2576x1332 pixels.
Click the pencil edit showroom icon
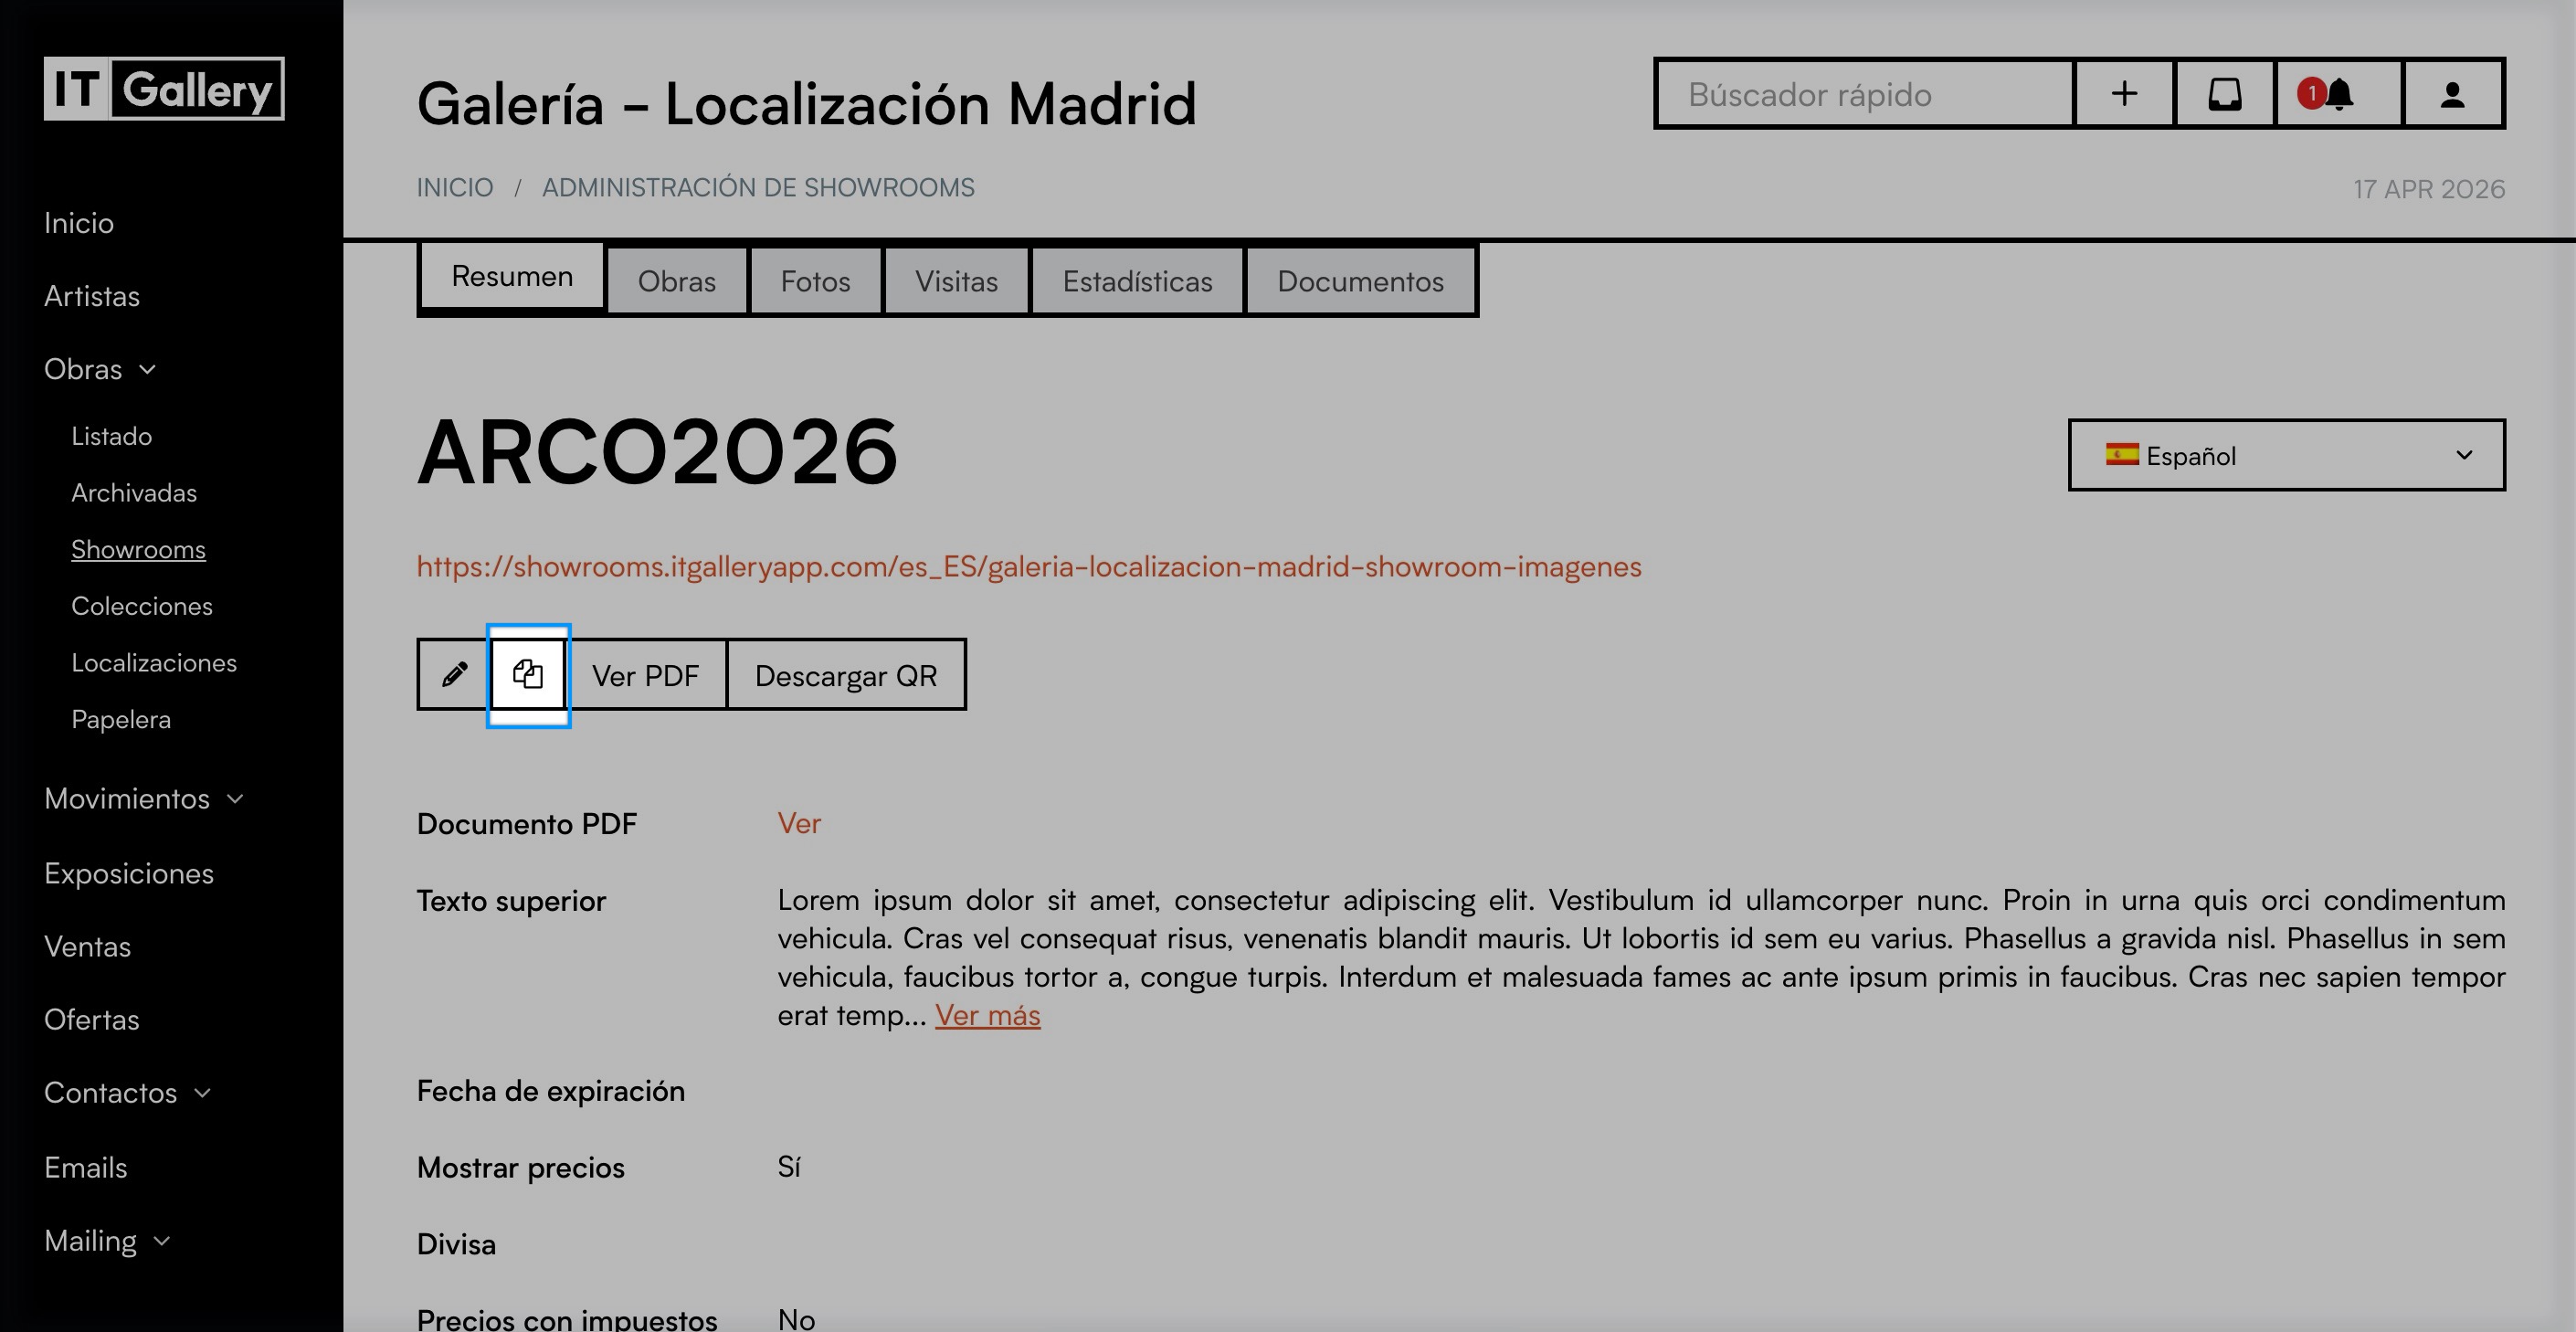[x=454, y=675]
